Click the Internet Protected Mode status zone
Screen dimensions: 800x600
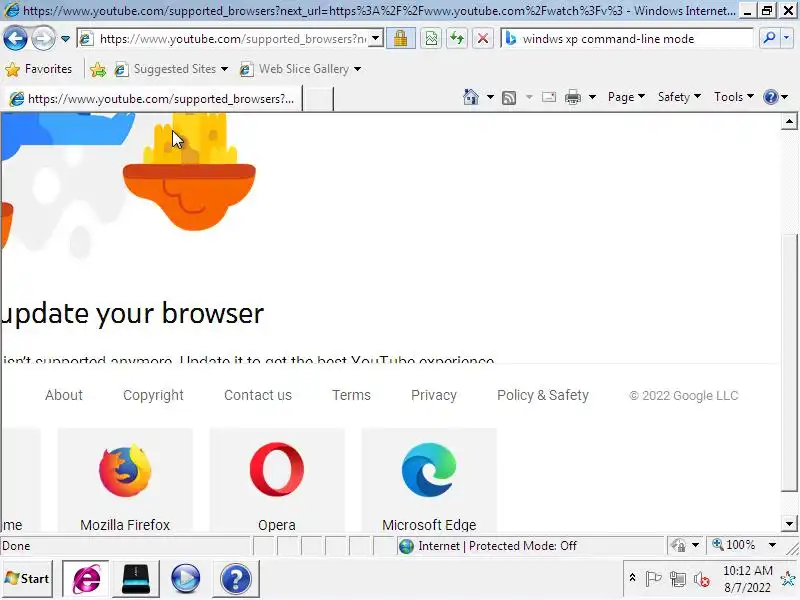[530, 546]
